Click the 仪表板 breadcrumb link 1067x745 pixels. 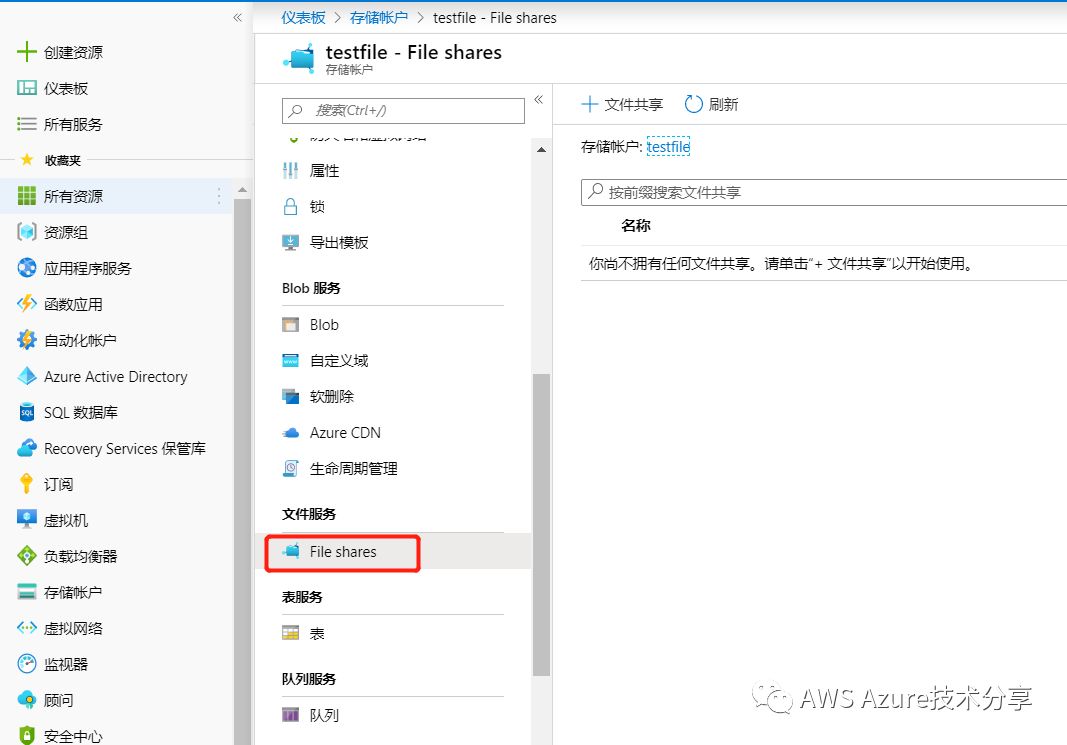pos(303,18)
